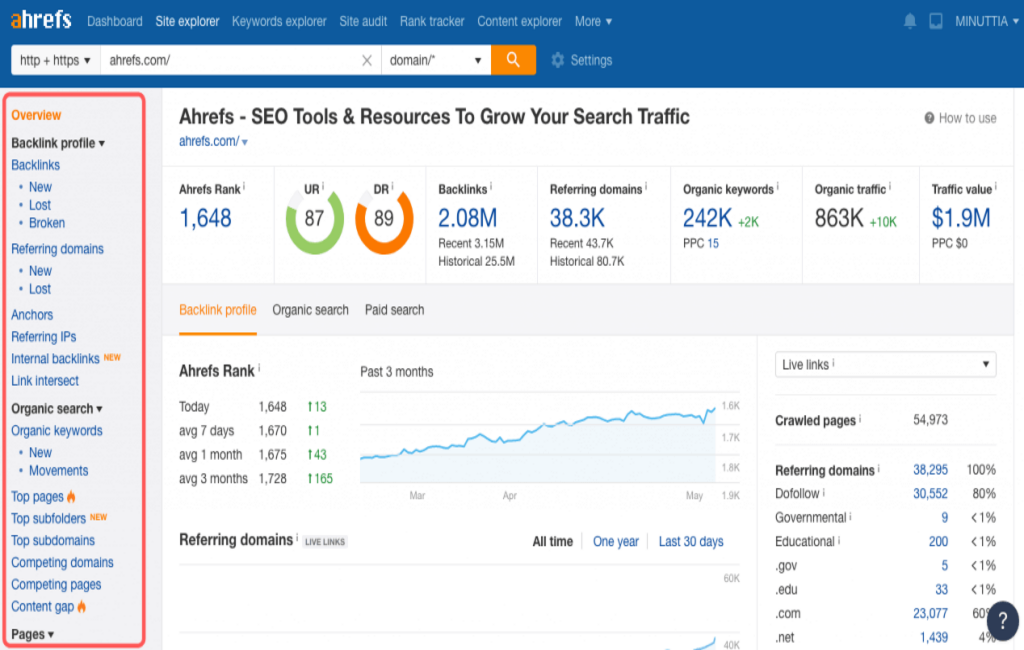This screenshot has height=650, width=1024.
Task: Open Settings gear icon
Action: [x=558, y=60]
